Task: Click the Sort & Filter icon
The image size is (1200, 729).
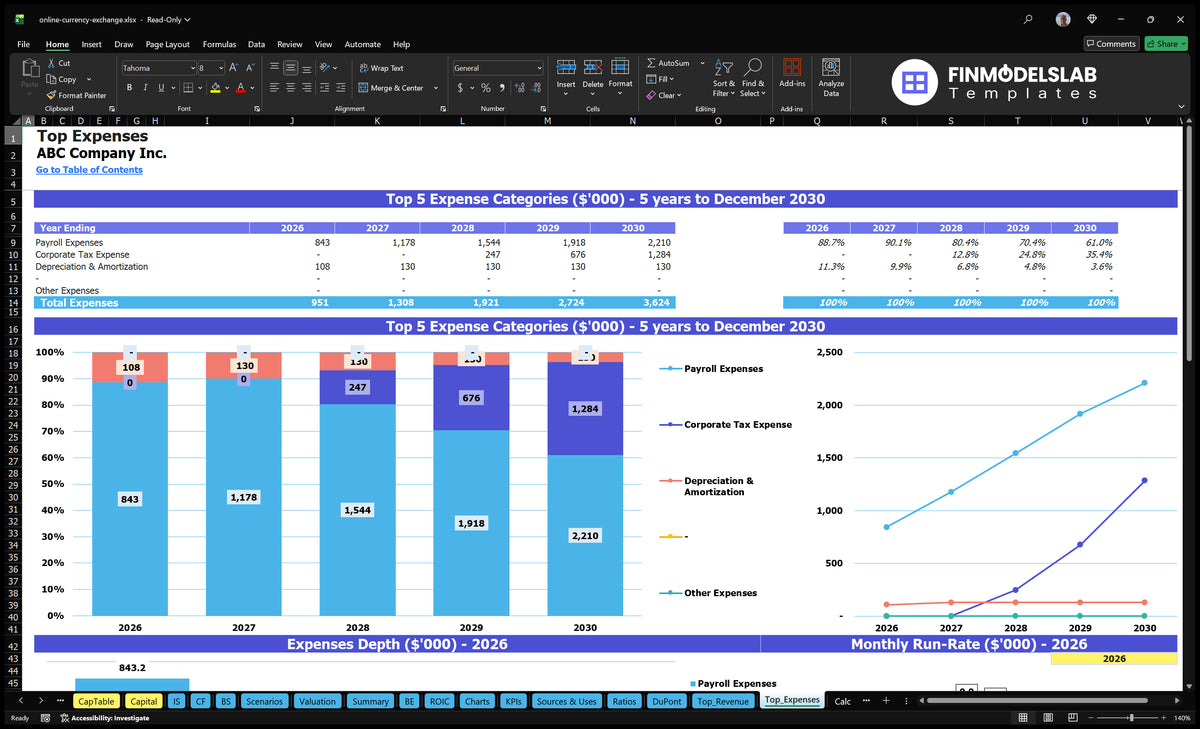Action: 724,77
